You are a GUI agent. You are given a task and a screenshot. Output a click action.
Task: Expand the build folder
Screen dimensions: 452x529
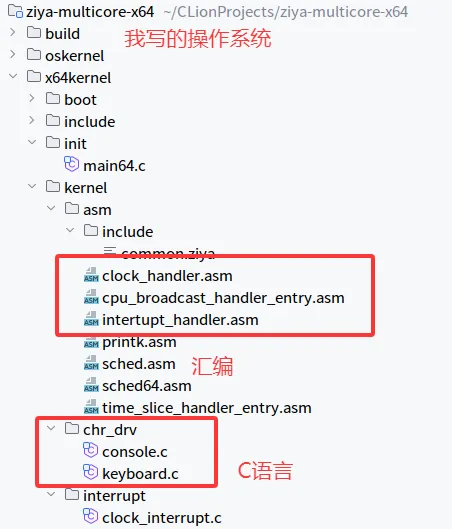click(x=13, y=32)
